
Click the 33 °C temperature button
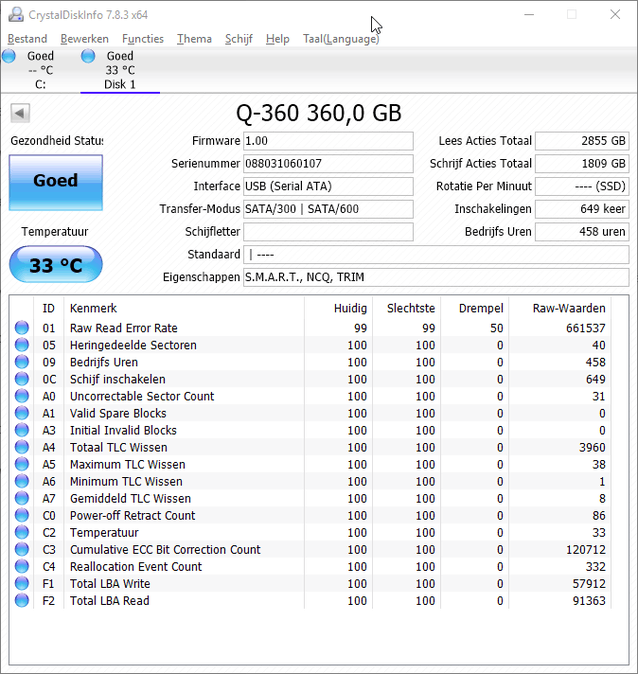pos(56,264)
